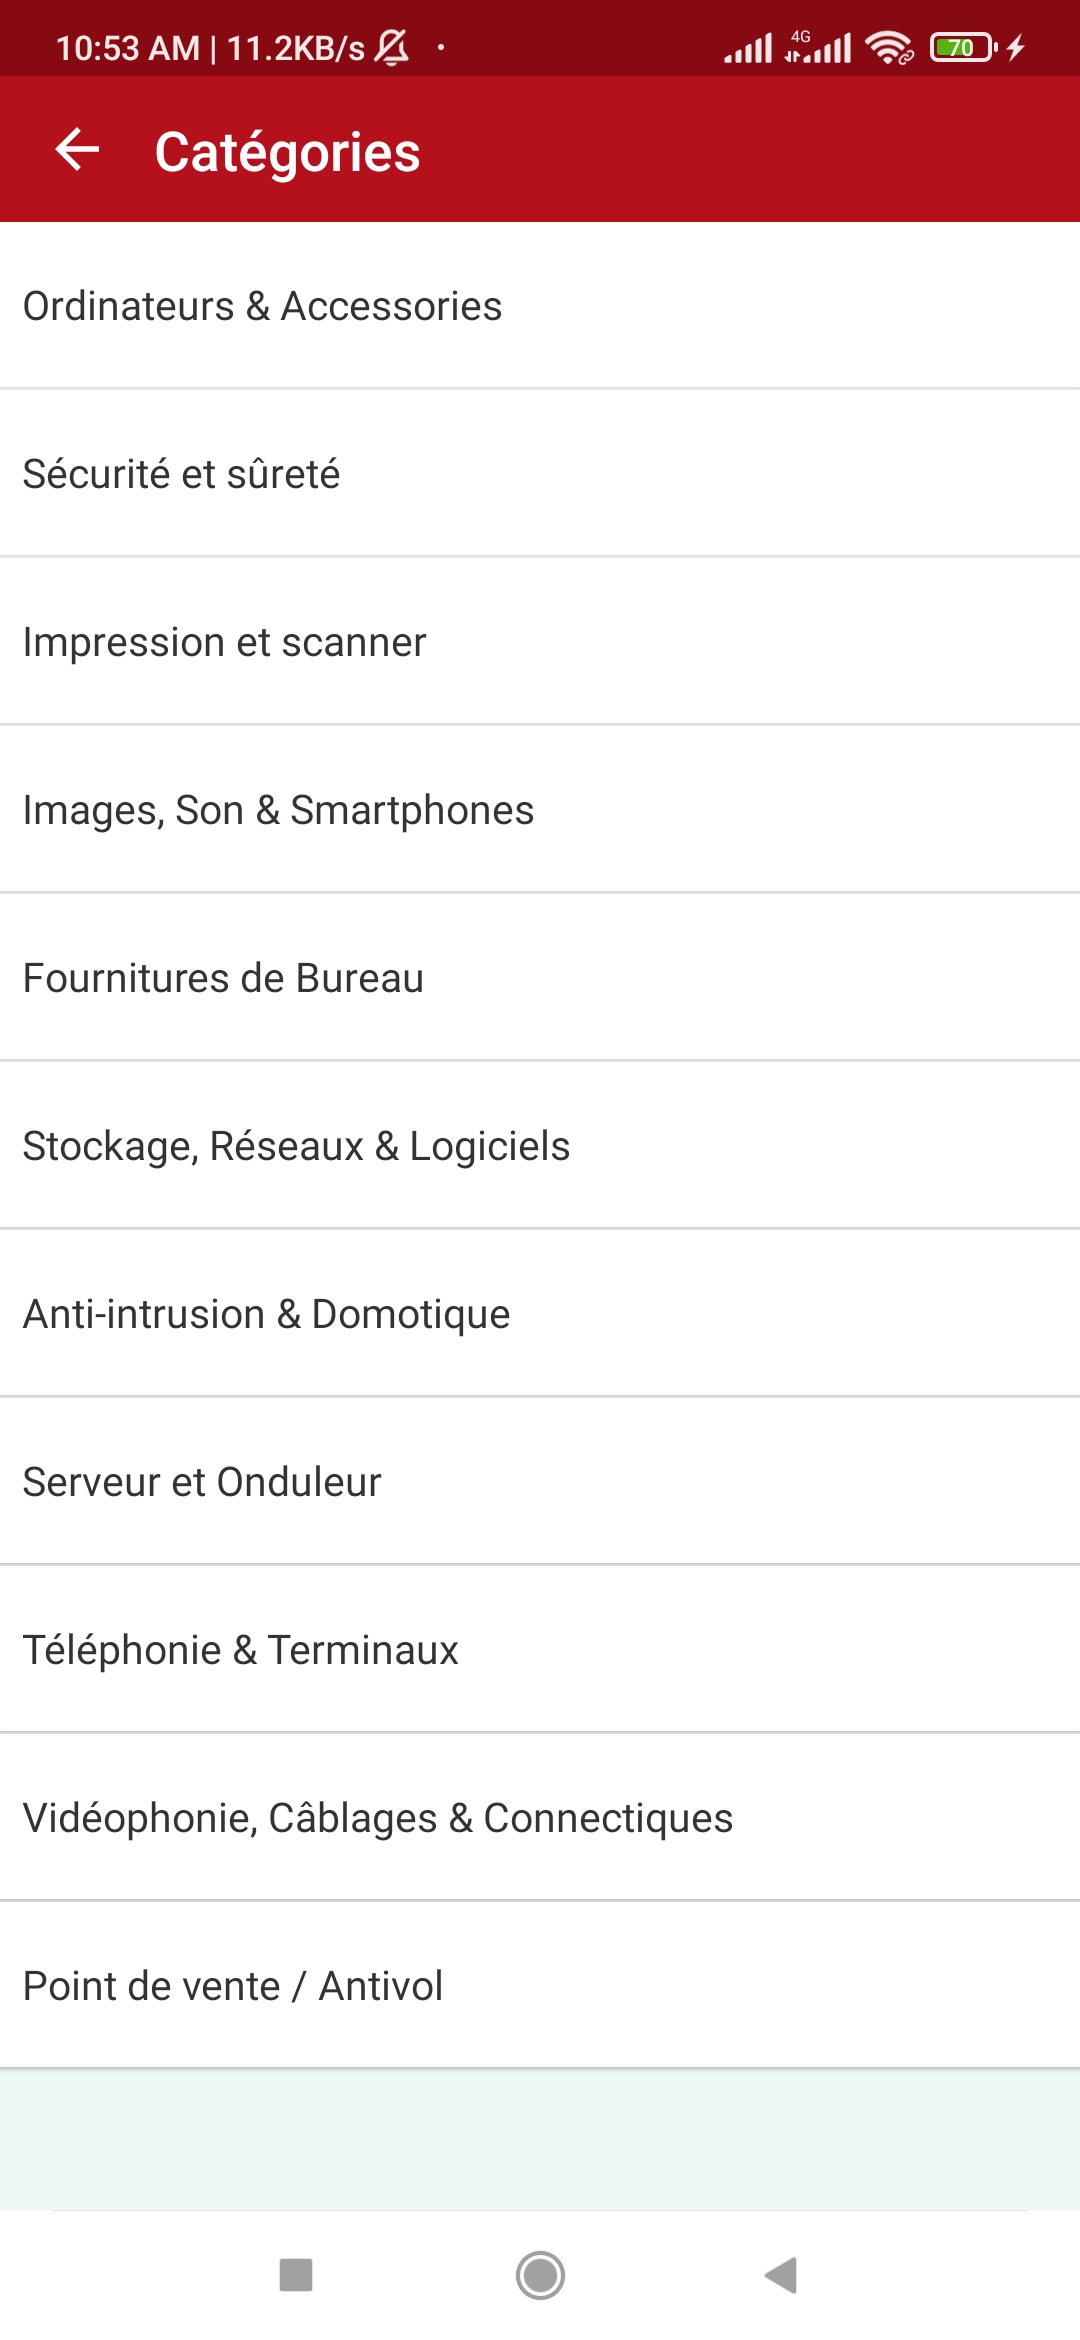Tap the muted bell notification icon
Screen dimensions: 1080x2340
(x=391, y=47)
